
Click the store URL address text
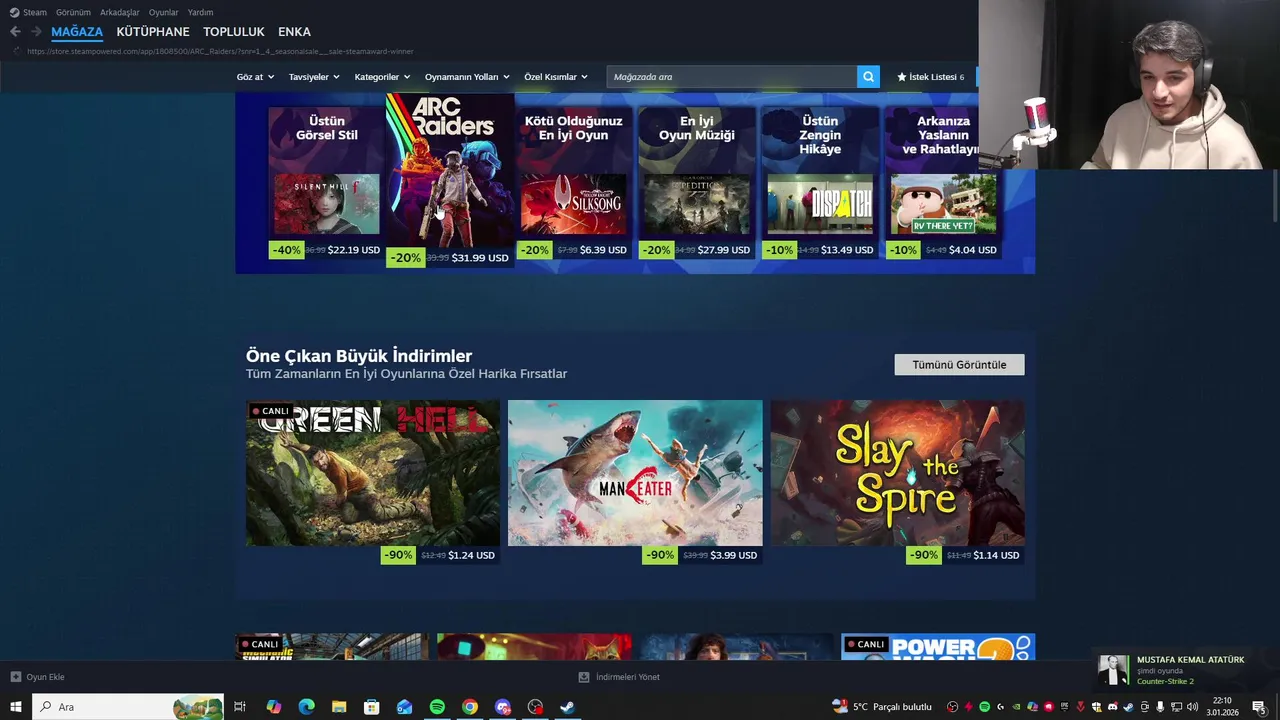(220, 51)
